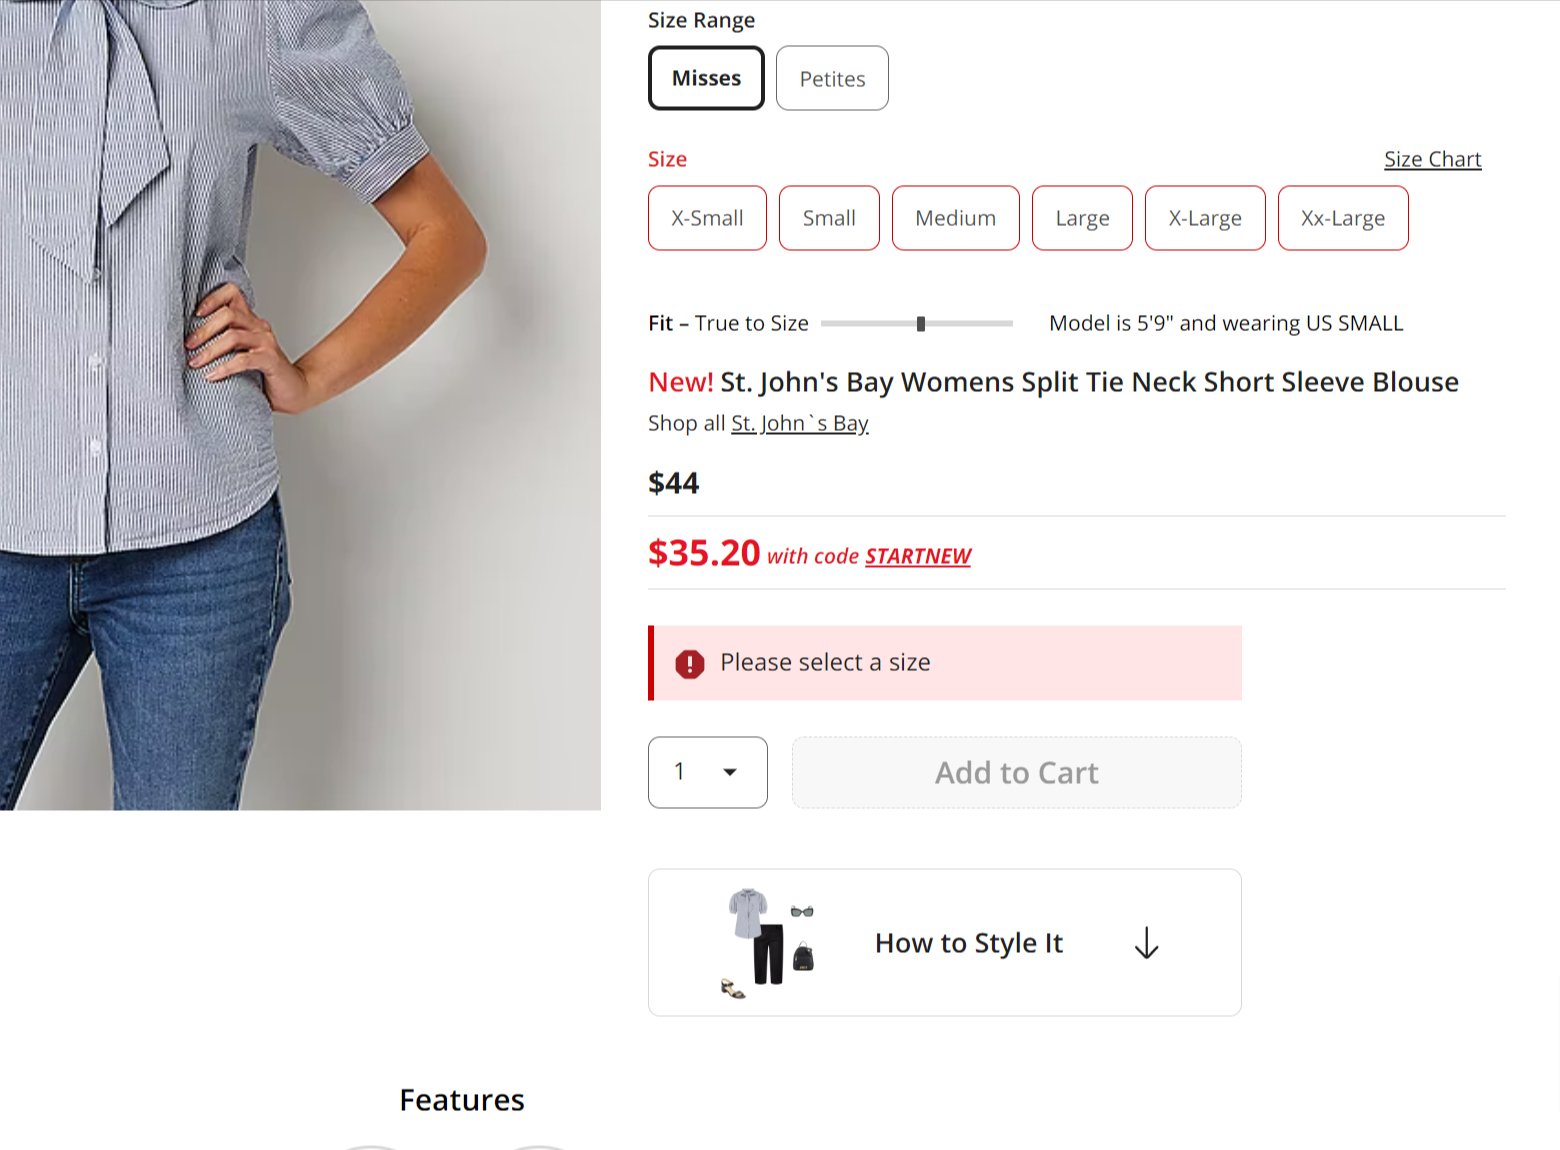Click the True to Size fit slider handle
1560x1150 pixels.
[x=921, y=324]
